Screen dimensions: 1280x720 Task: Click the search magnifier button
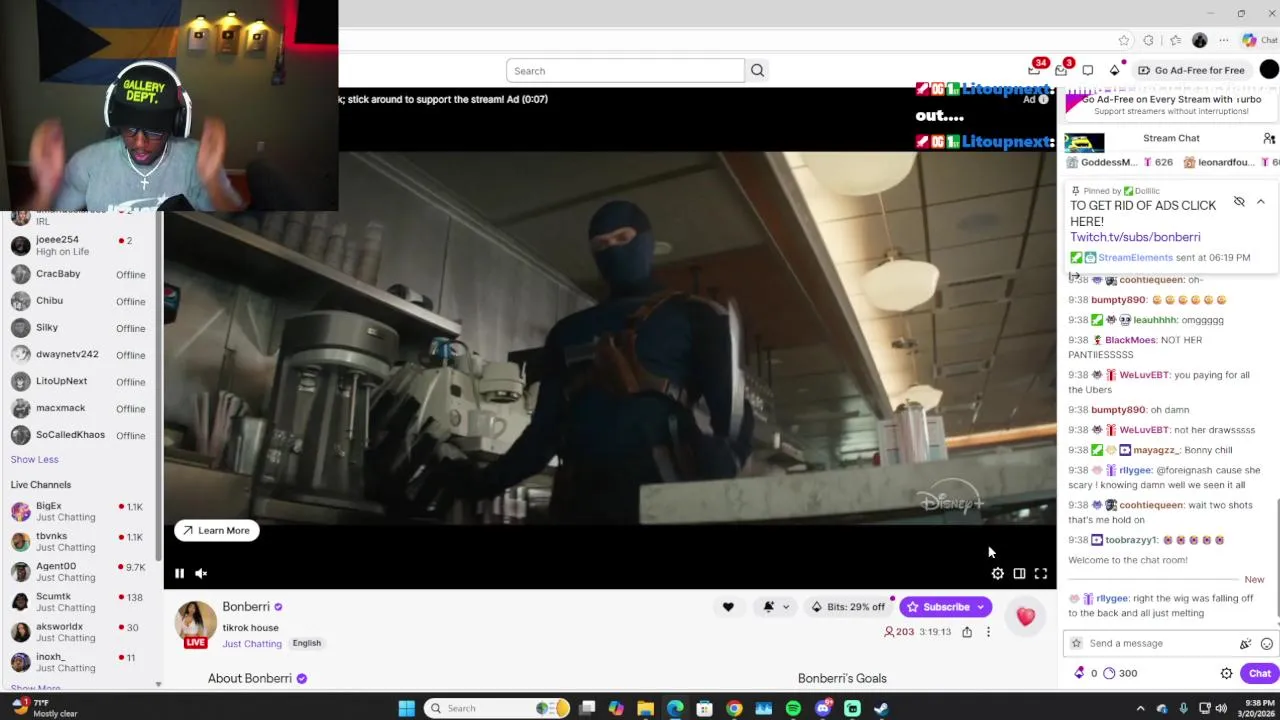click(757, 71)
